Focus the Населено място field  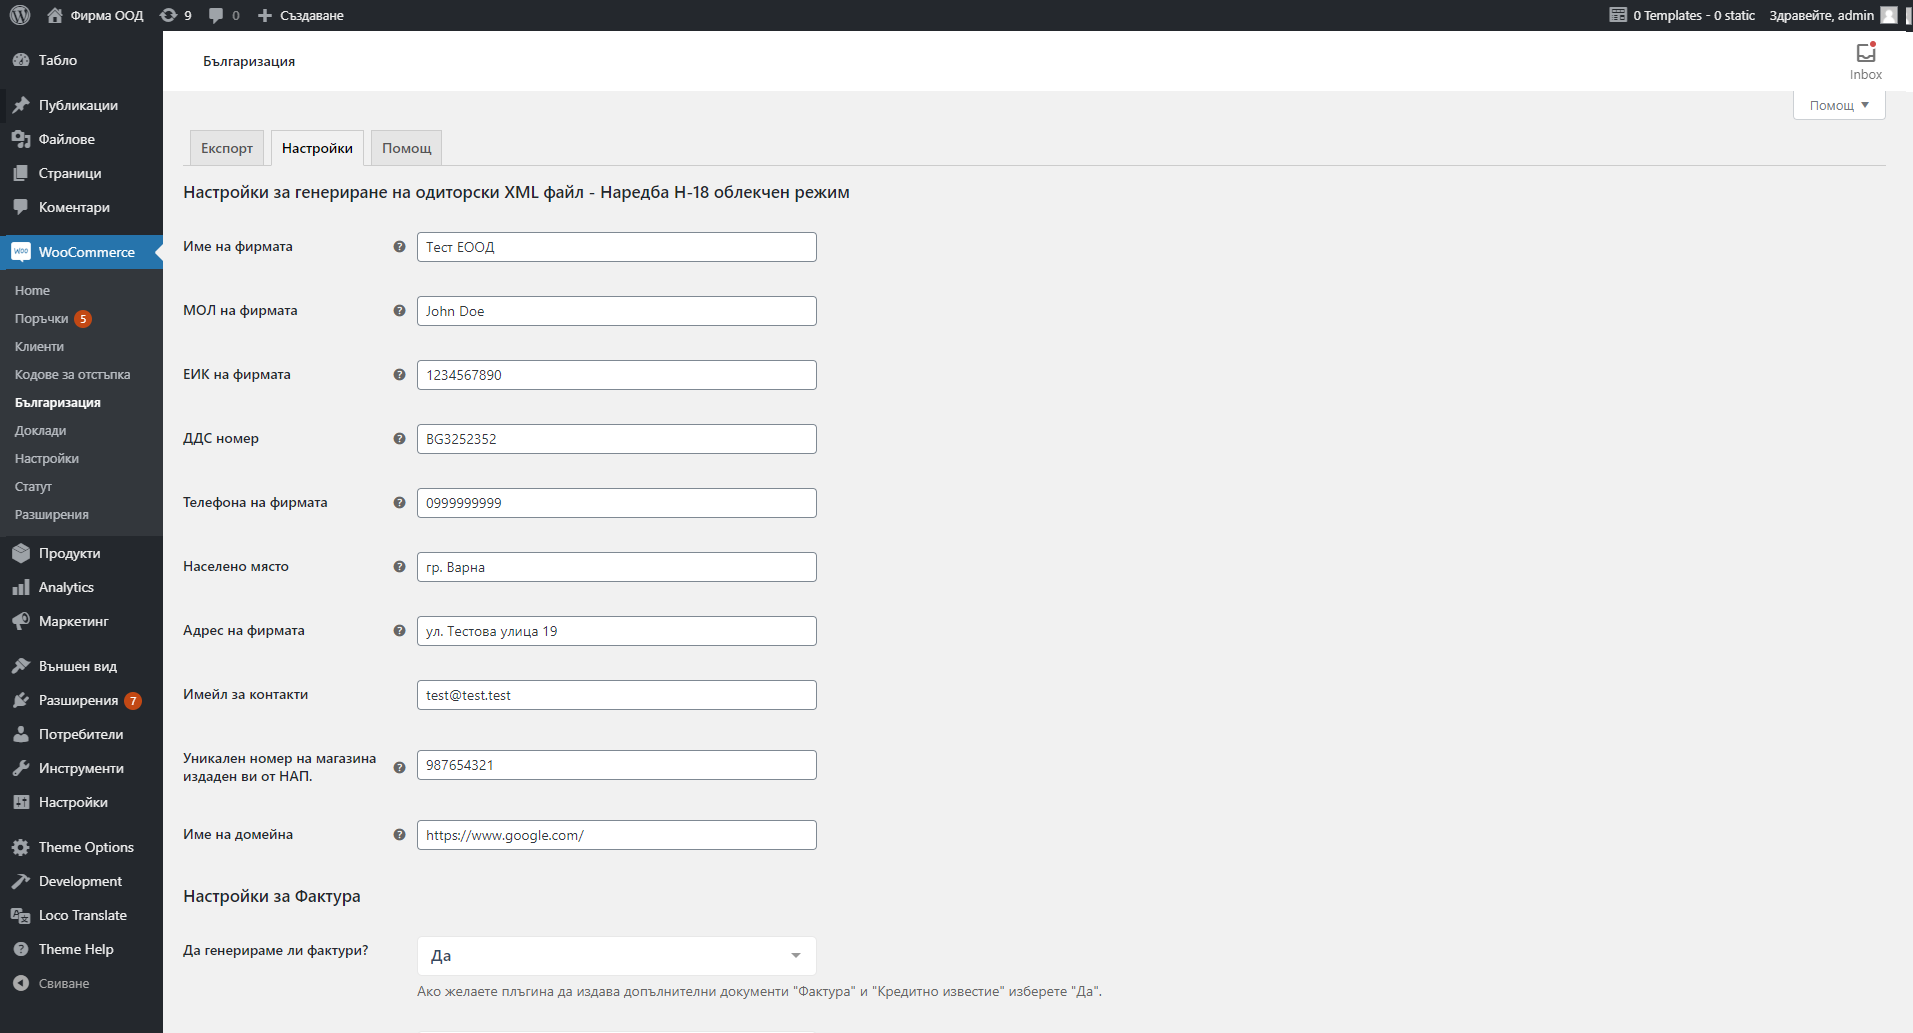coord(616,567)
